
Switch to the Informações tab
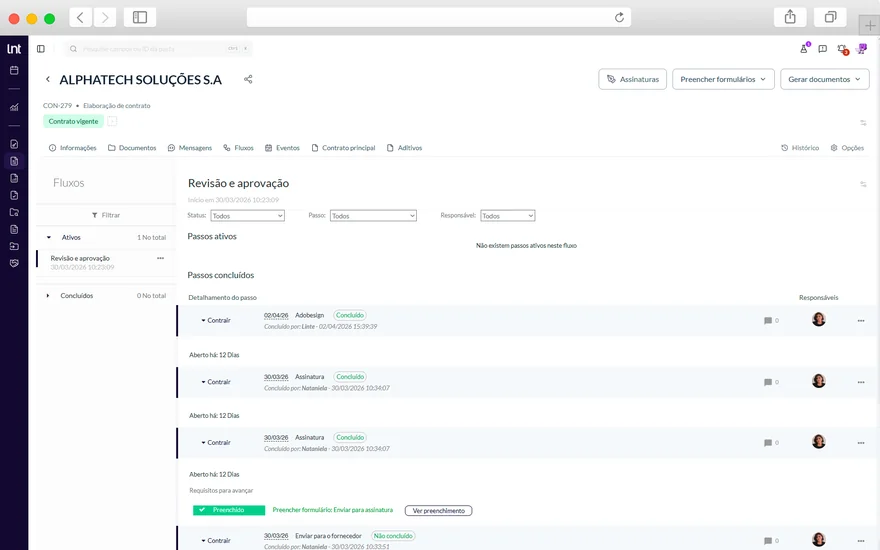click(72, 148)
